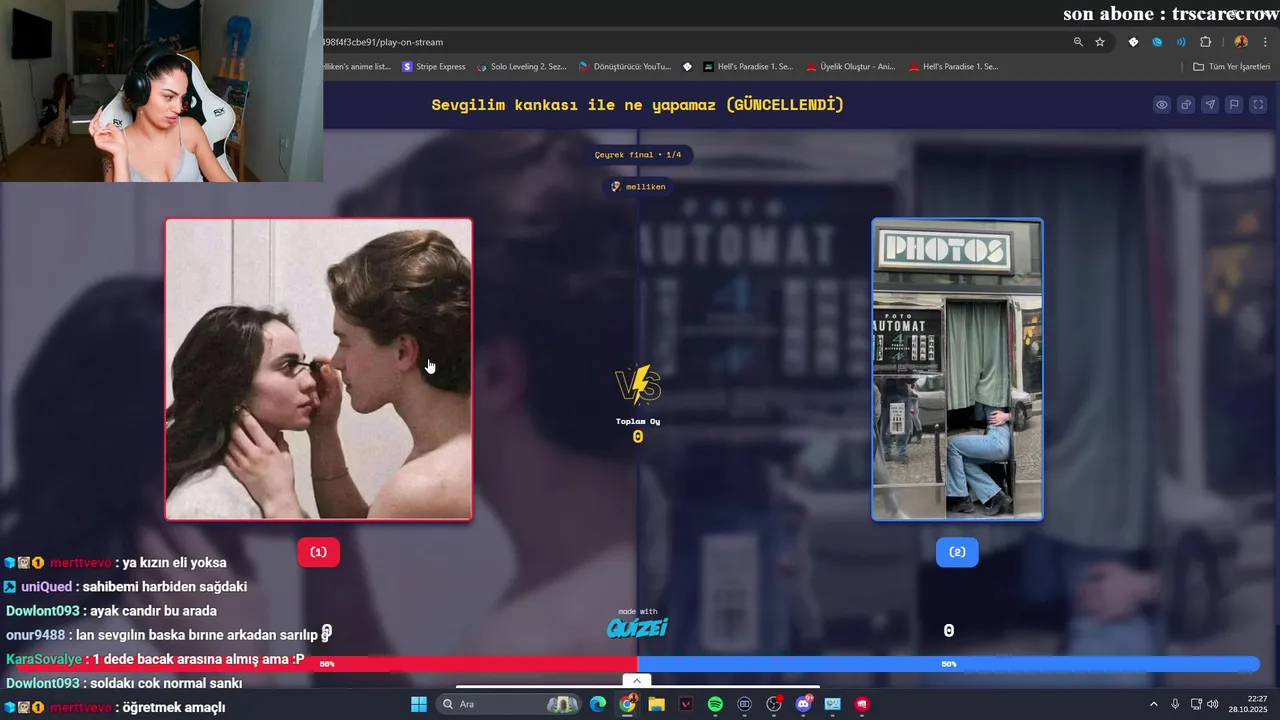Open the Chrome extensions puzzle icon
The width and height of the screenshot is (1280, 720).
pos(1205,42)
